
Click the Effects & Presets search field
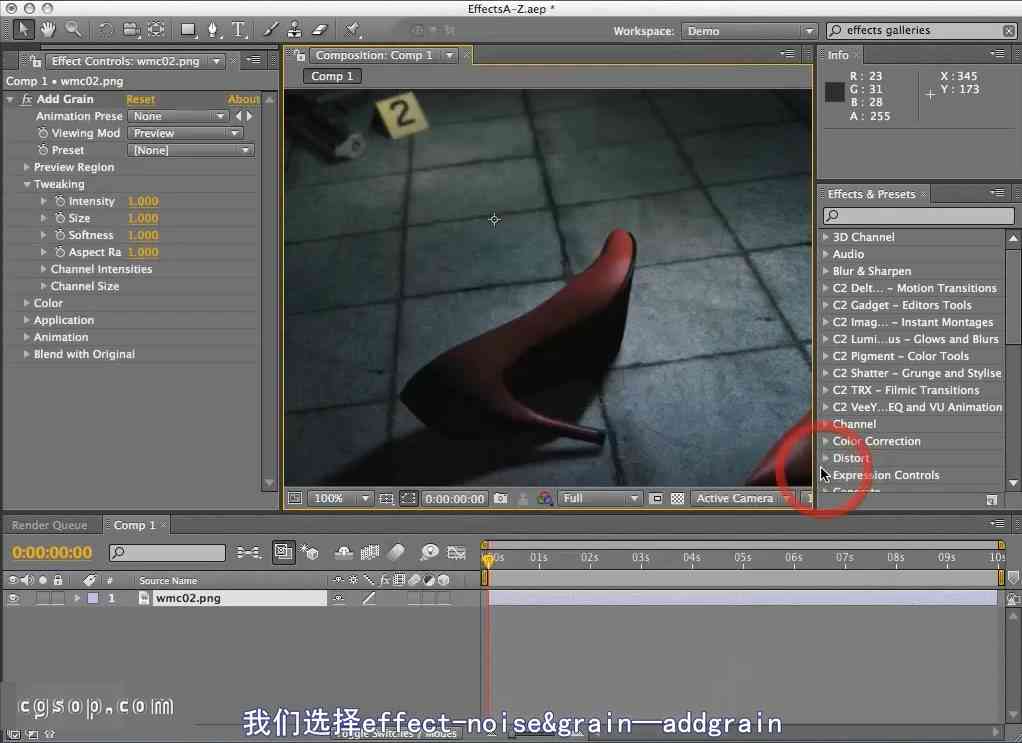(x=918, y=216)
